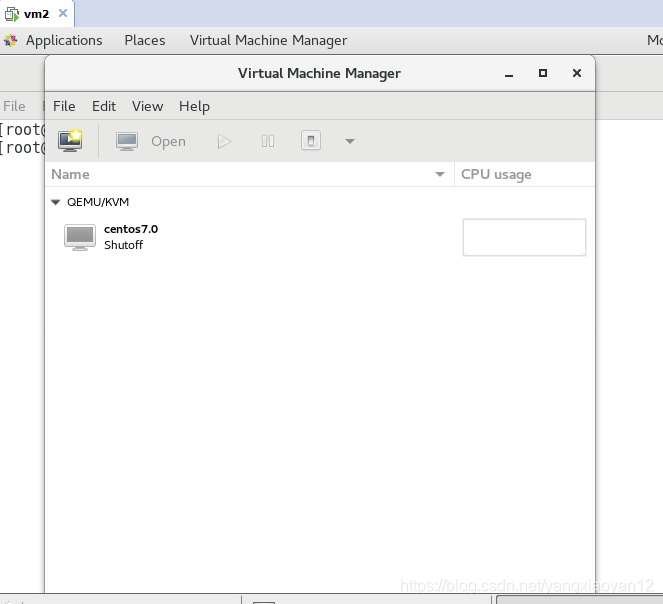Open Virtual Machine Manager app menu in panel
Viewport: 663px width, 604px height.
[x=268, y=40]
